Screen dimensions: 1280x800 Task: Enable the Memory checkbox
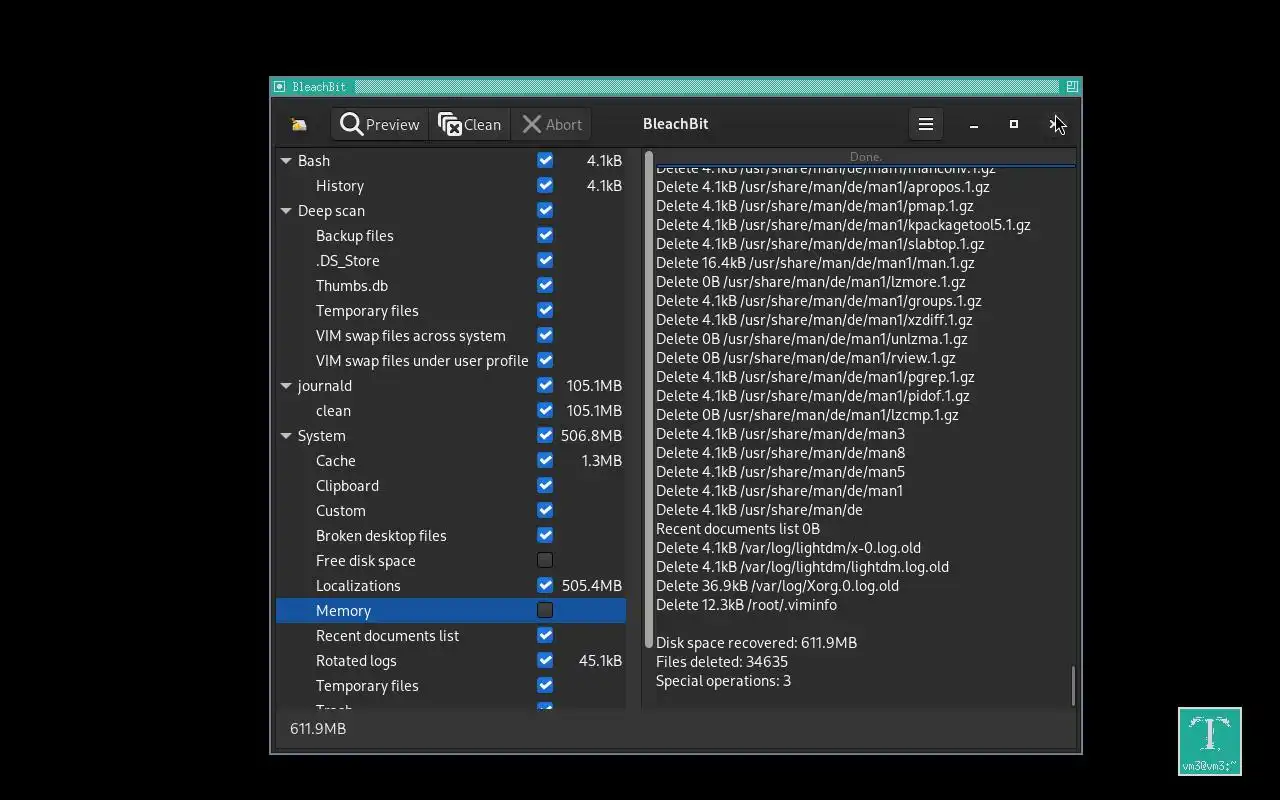pos(545,610)
